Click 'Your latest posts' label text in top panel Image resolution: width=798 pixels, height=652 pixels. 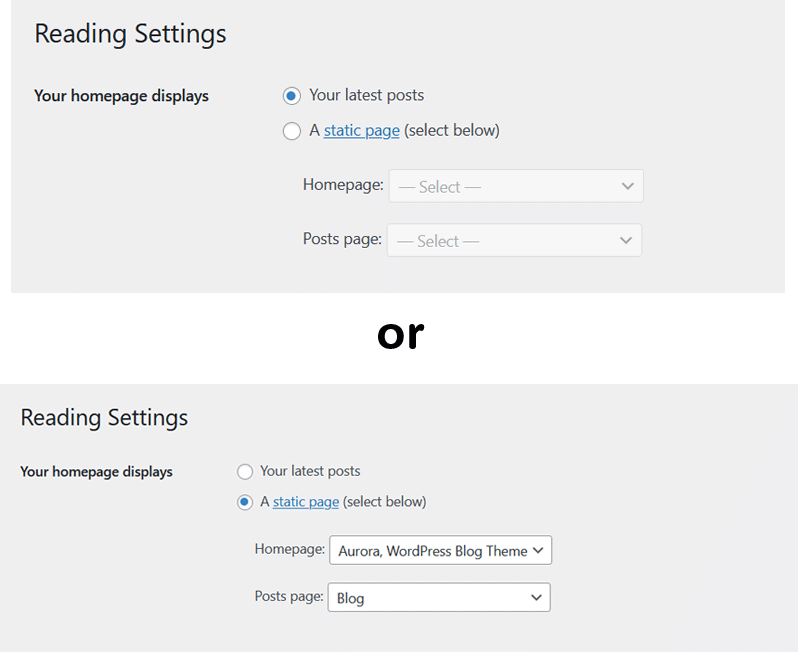(366, 95)
